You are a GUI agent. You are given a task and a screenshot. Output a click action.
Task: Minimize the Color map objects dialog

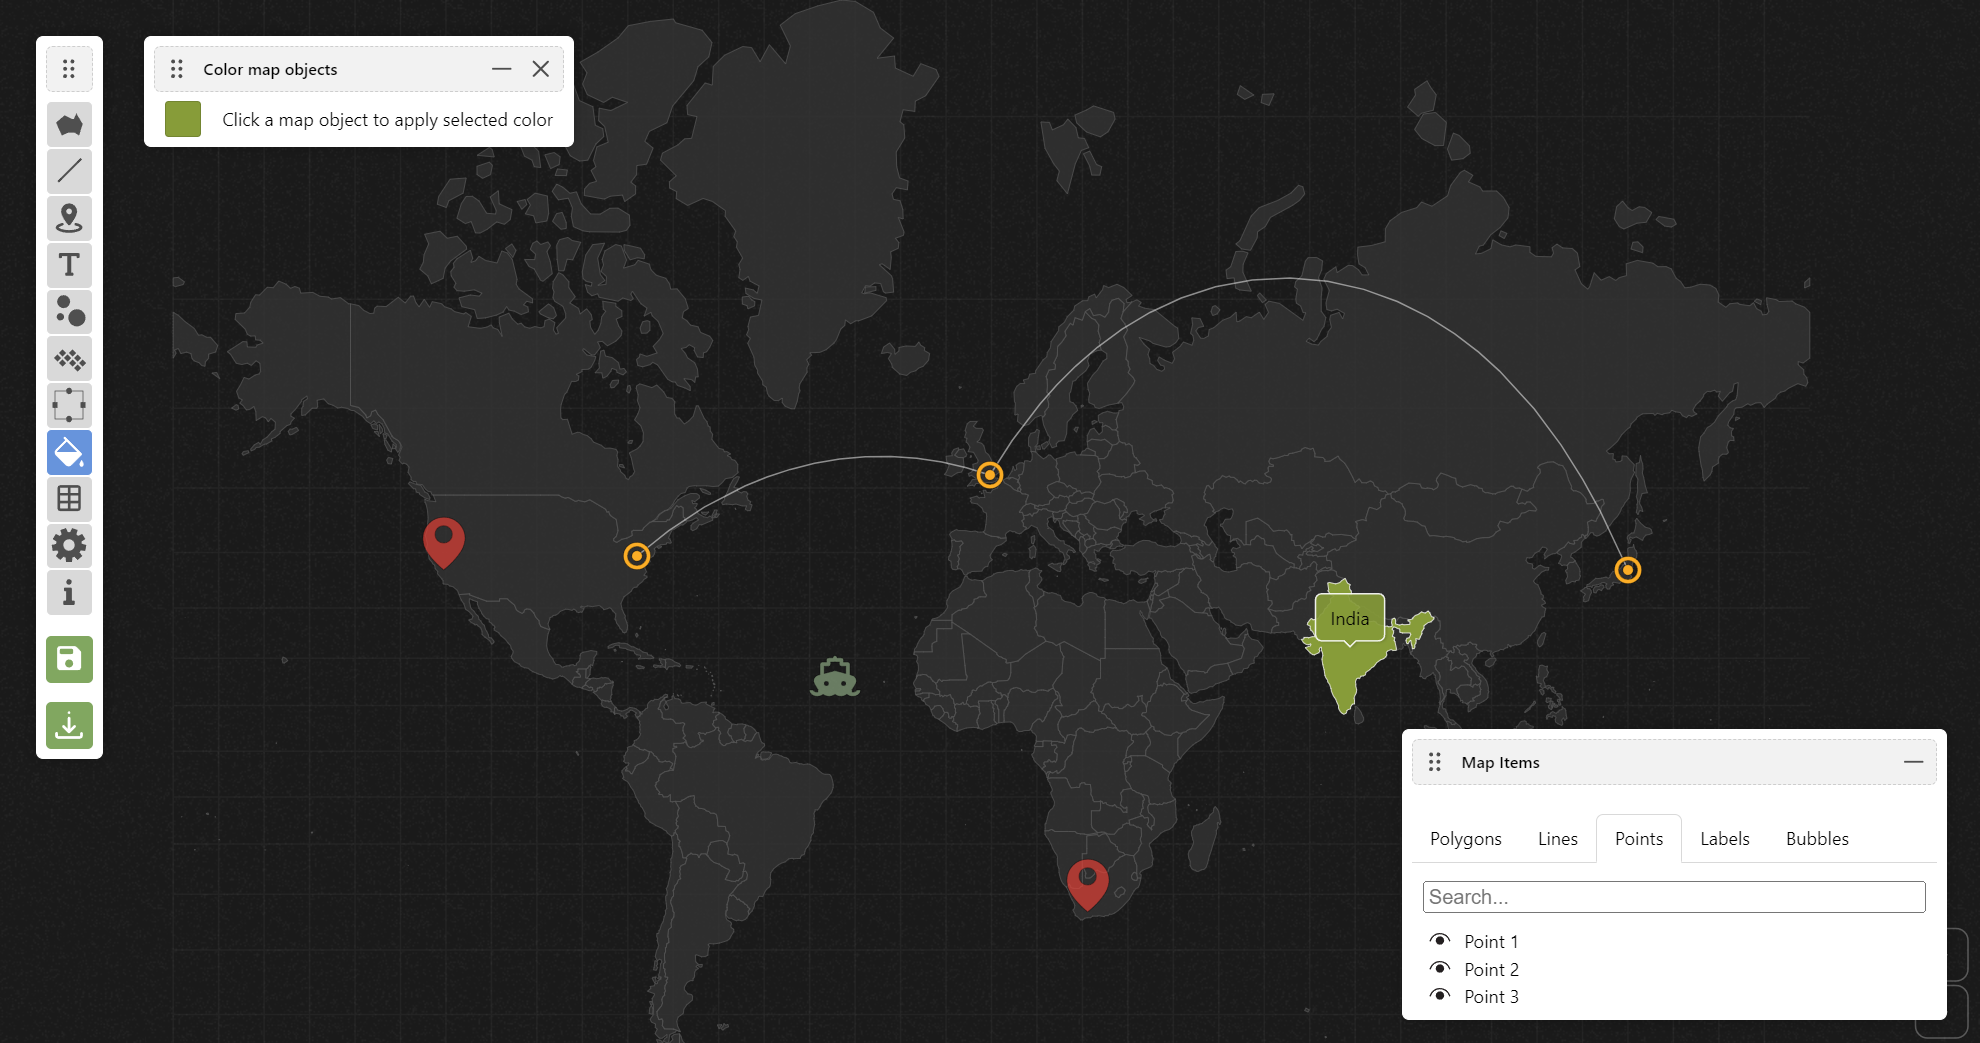point(500,68)
